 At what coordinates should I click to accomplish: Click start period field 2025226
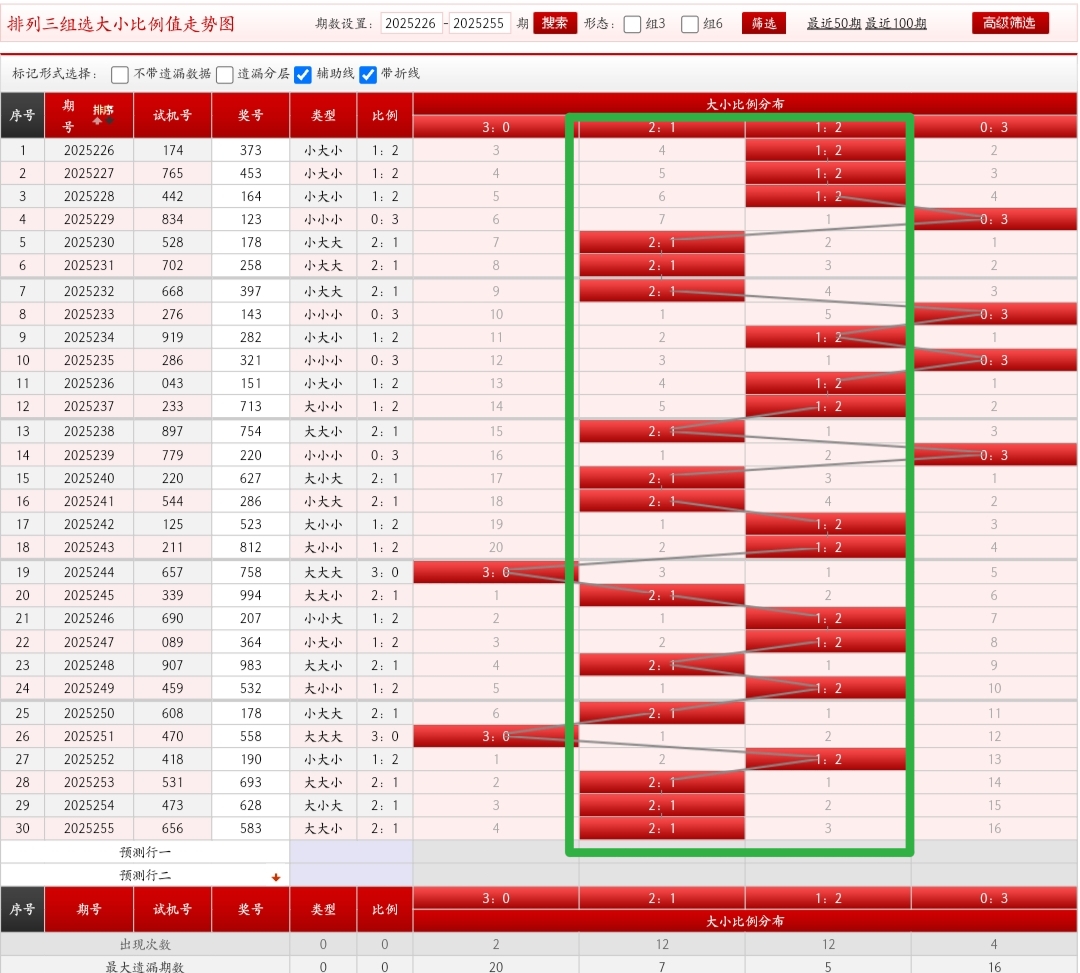tap(411, 23)
